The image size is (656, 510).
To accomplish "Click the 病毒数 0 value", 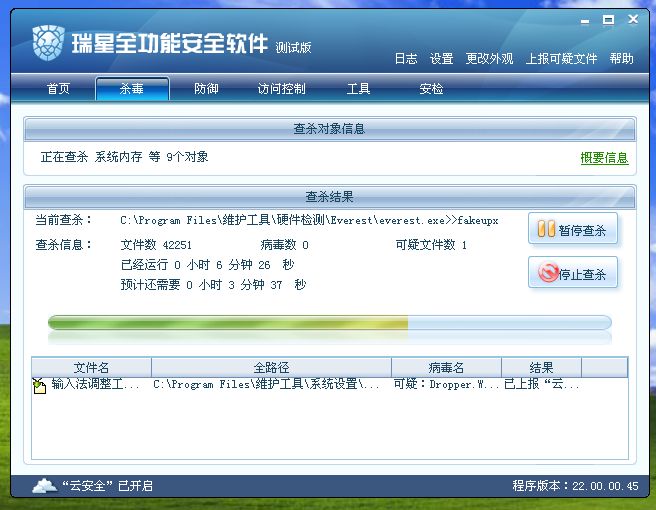I will tap(284, 245).
